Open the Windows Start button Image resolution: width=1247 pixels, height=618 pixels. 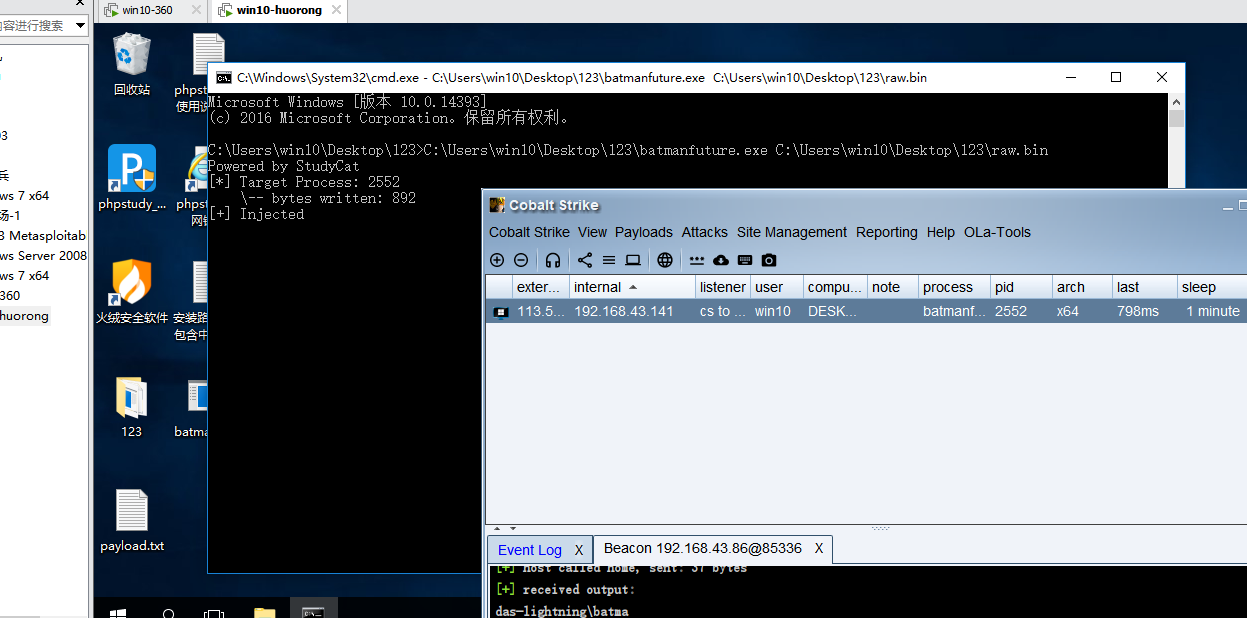point(118,612)
